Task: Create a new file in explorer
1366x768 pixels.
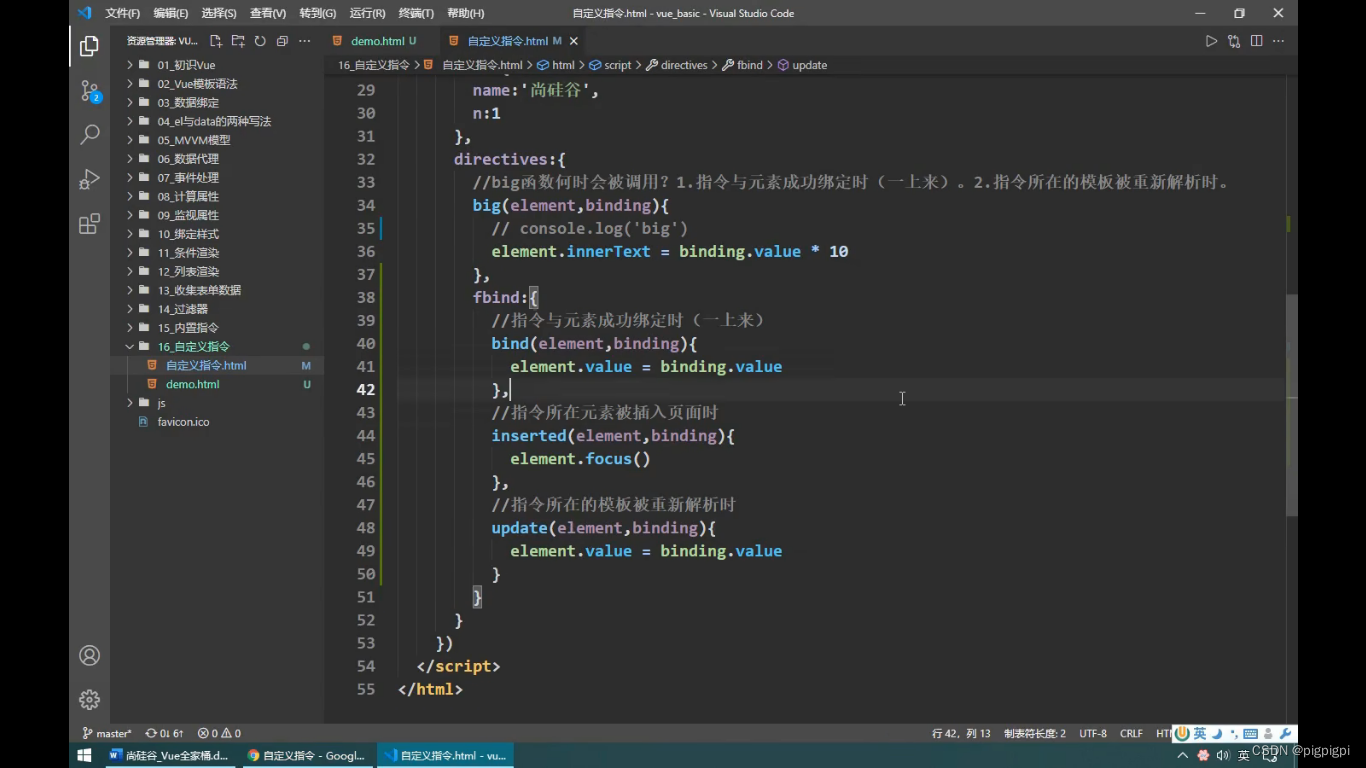Action: (216, 41)
